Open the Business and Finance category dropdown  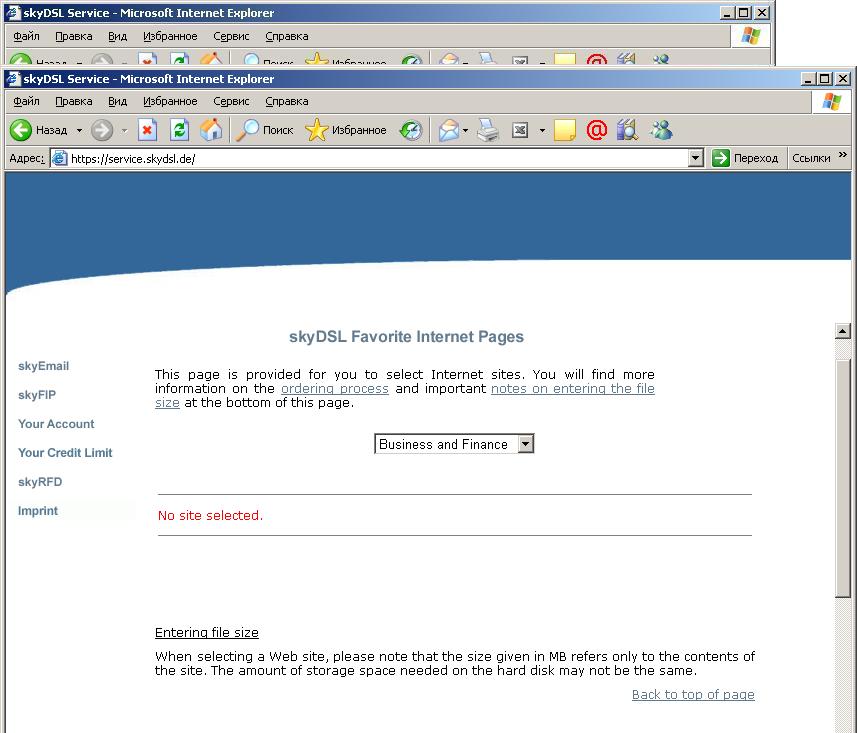click(x=454, y=444)
